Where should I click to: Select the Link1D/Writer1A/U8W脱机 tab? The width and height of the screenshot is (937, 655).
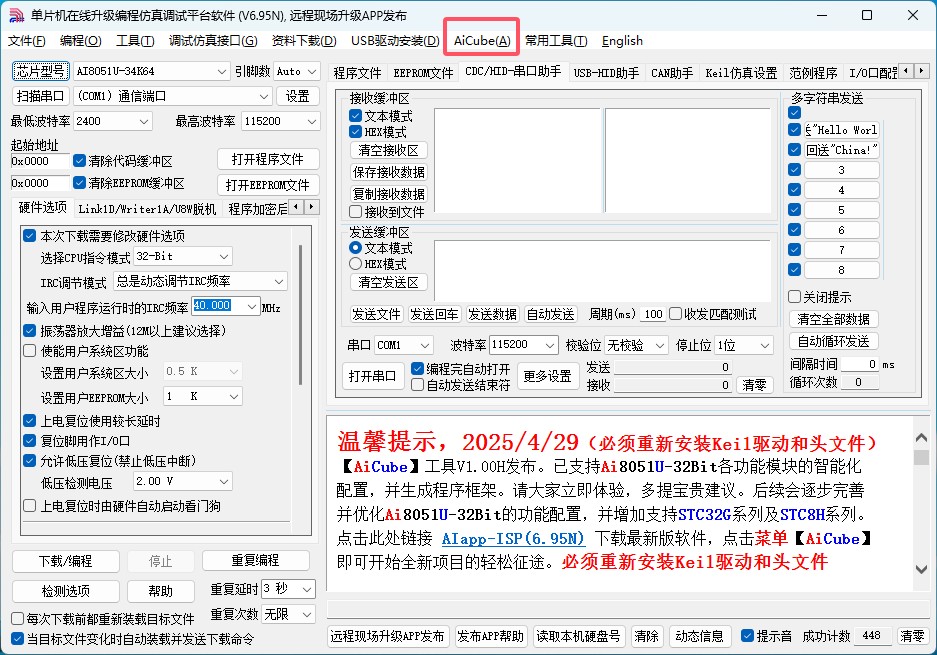[x=147, y=209]
